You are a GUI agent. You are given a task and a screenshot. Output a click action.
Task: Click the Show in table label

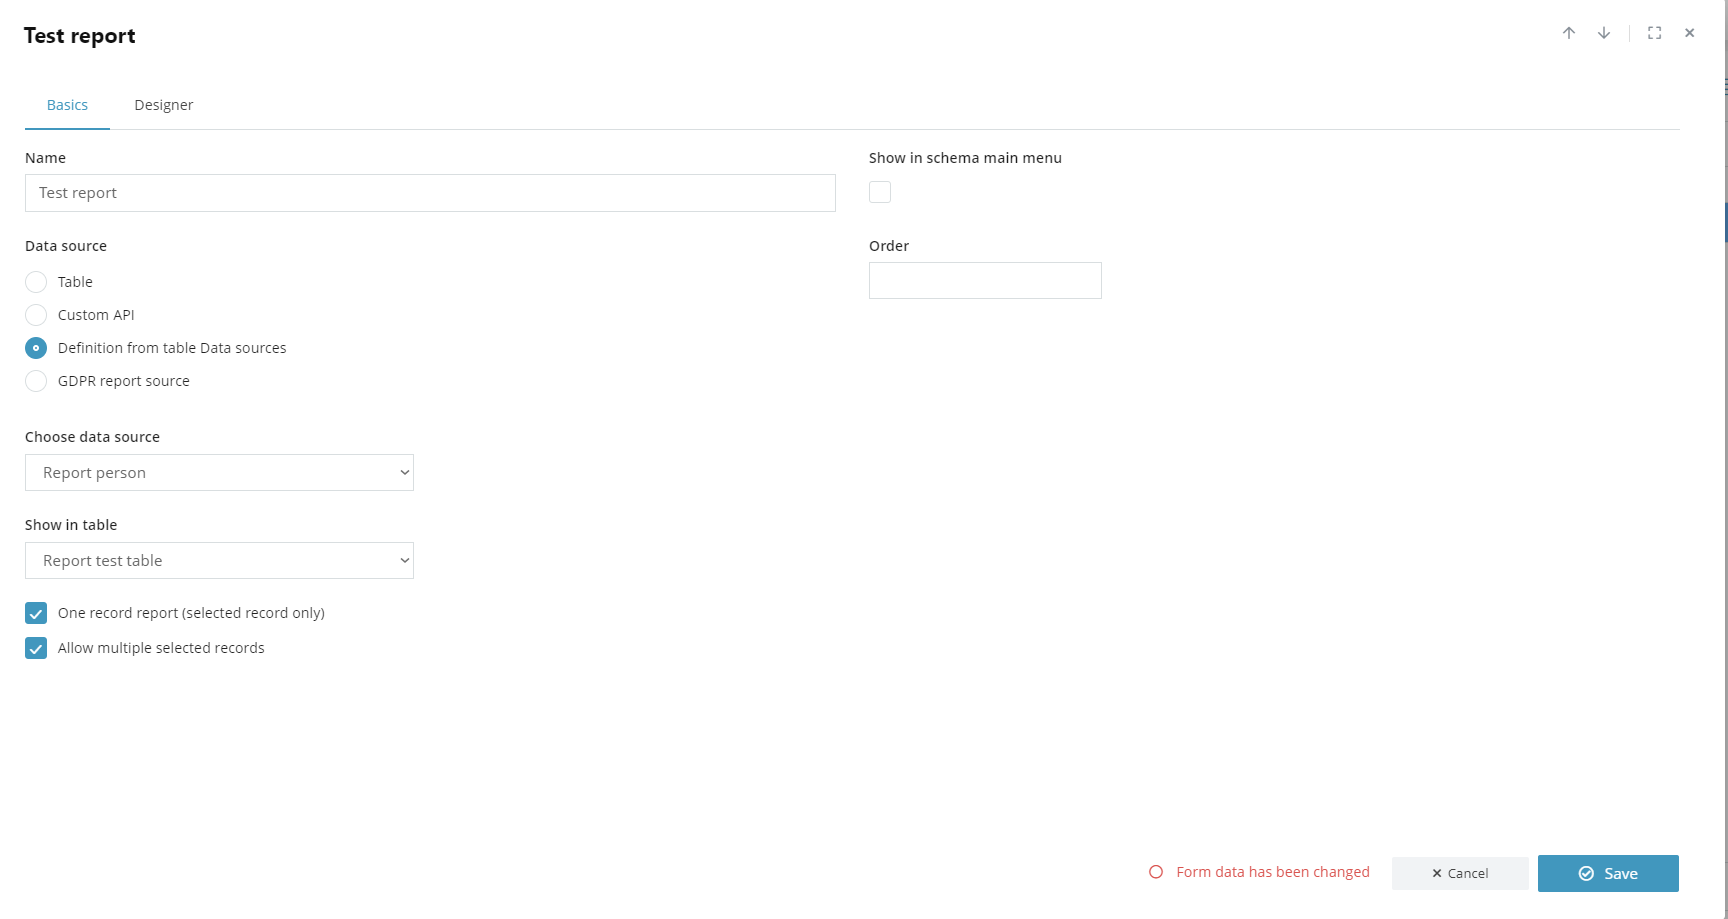(71, 525)
